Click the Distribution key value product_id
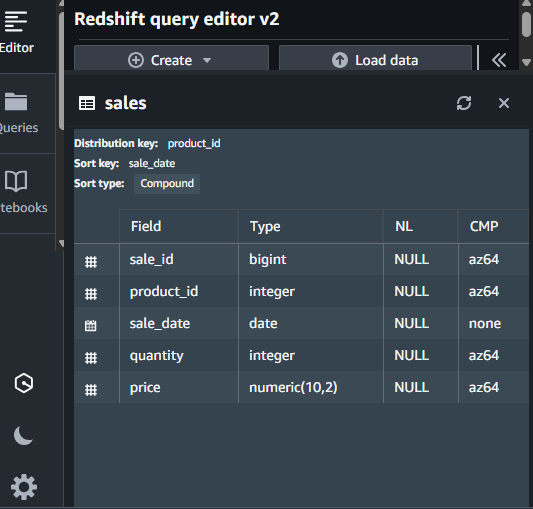This screenshot has height=509, width=533. click(194, 143)
